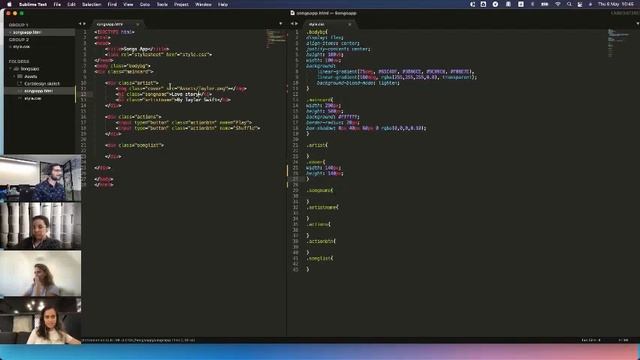Click the date and time in the menu bar

coord(616,4)
